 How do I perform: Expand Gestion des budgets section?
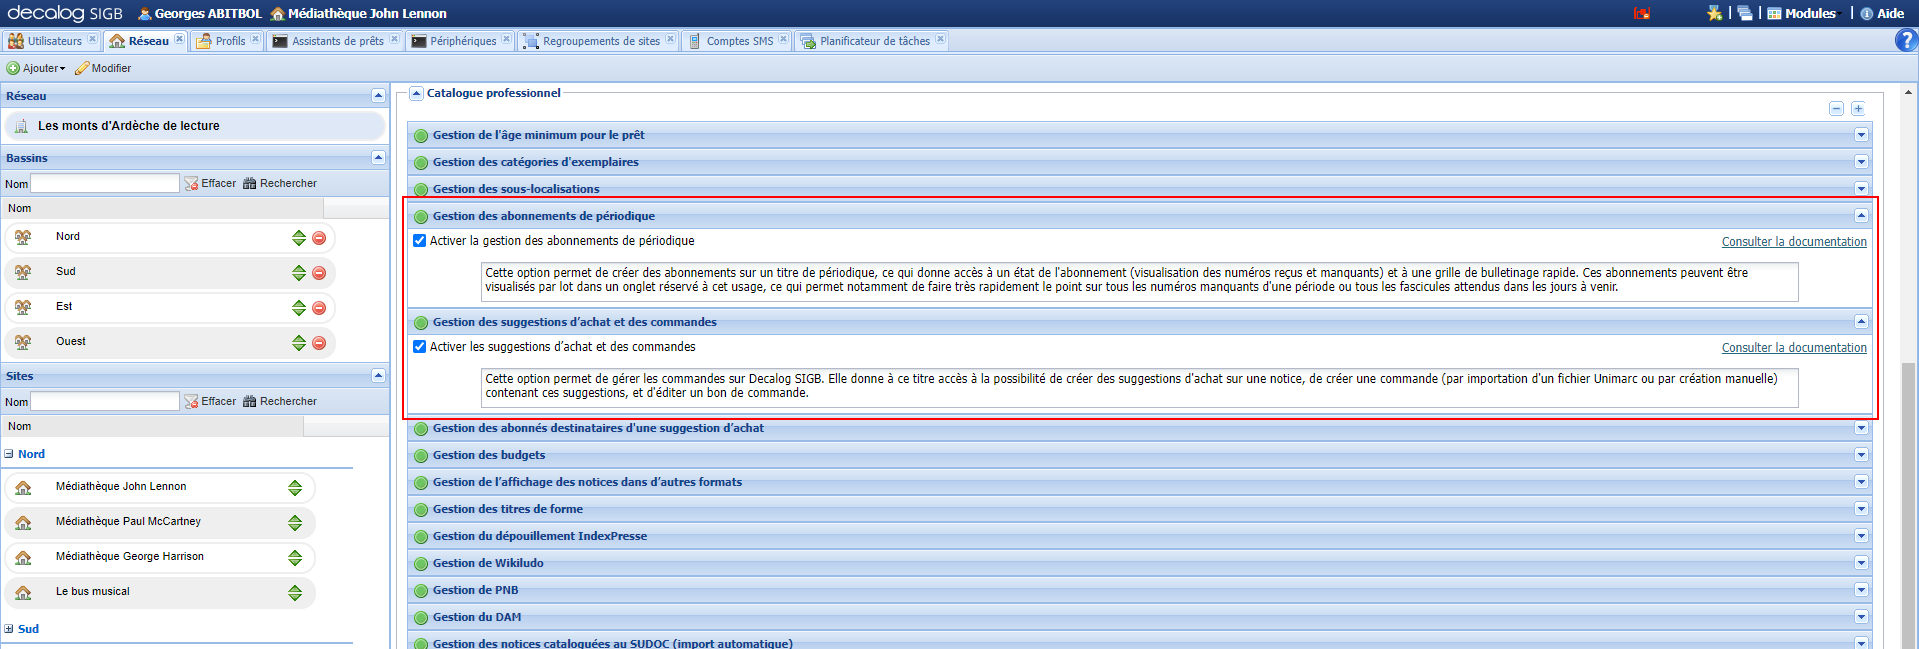tap(1861, 455)
